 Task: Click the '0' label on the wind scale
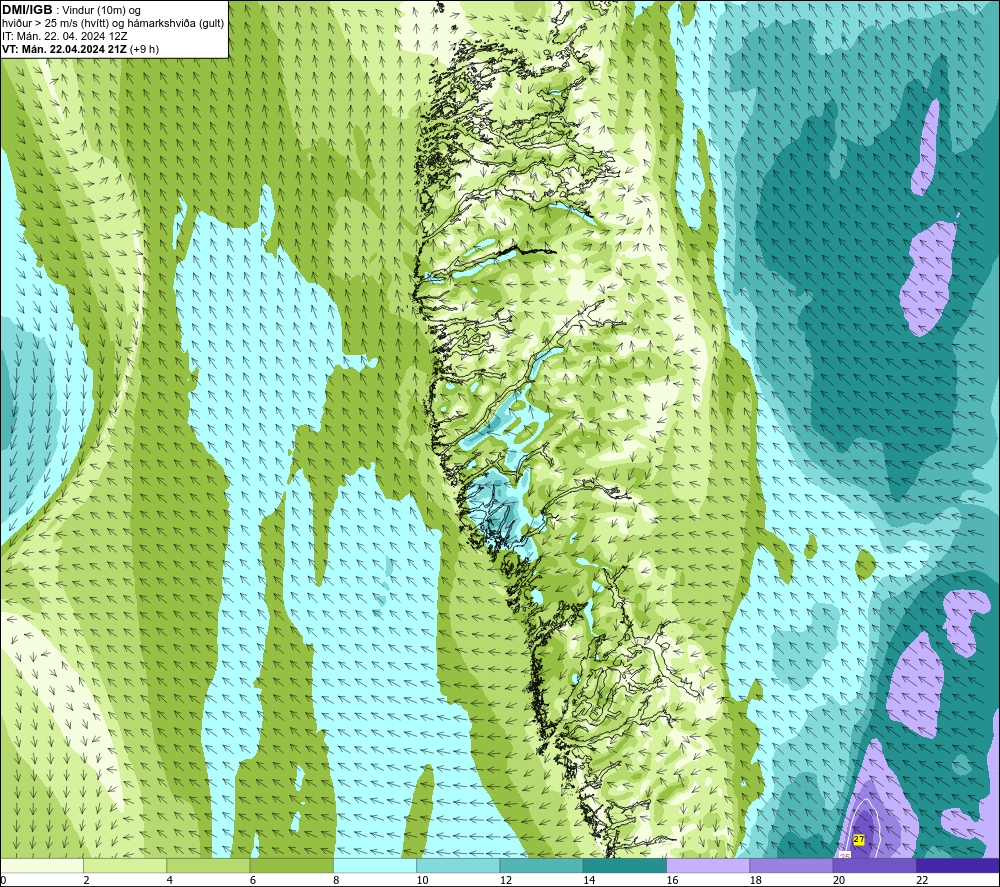coord(3,881)
